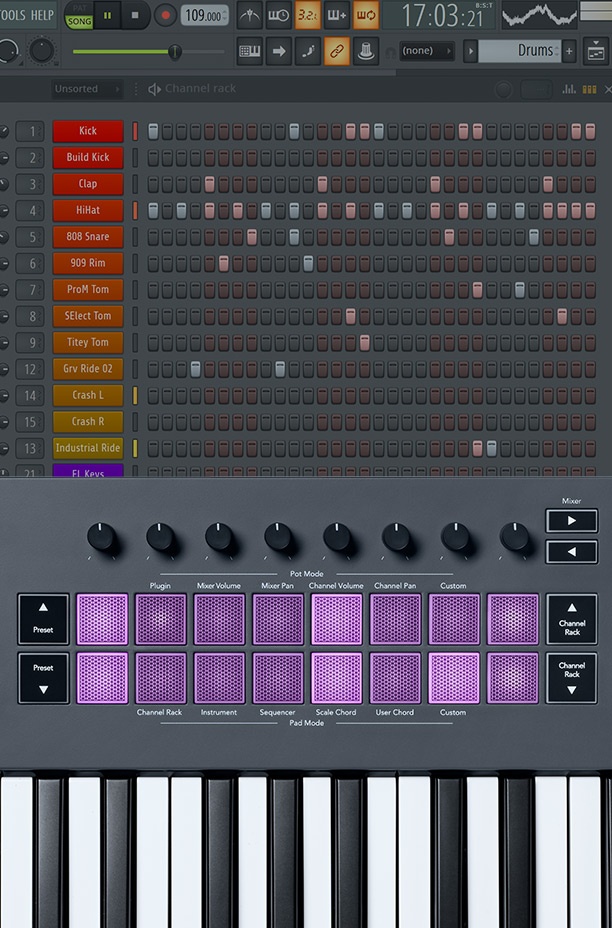The image size is (612, 928).
Task: Click the Mixer left arrow button on keyboard
Action: [571, 552]
